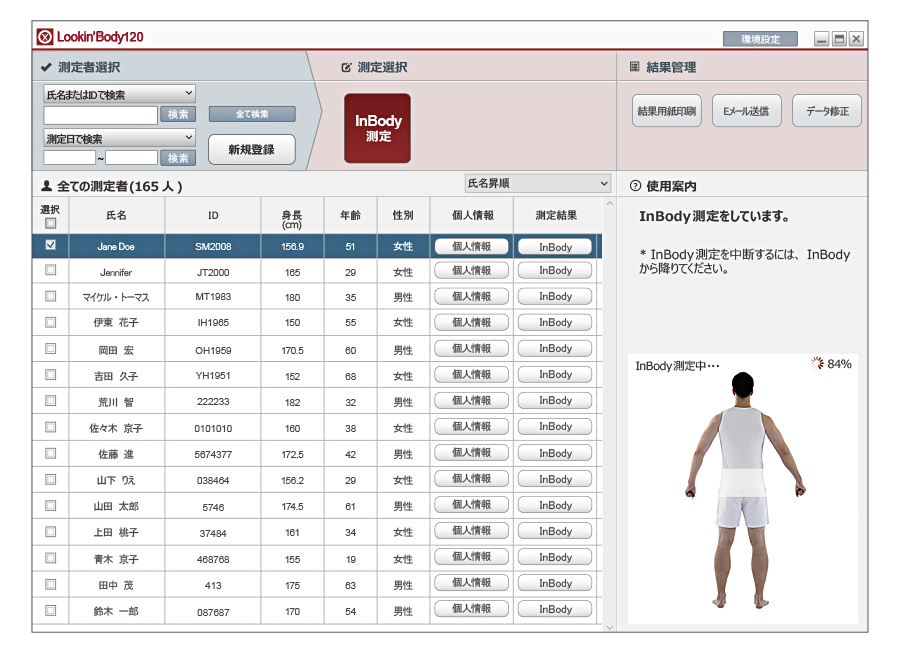Uncheck the Jane Doe row checkbox
Image resolution: width=900 pixels, height=653 pixels.
click(51, 246)
